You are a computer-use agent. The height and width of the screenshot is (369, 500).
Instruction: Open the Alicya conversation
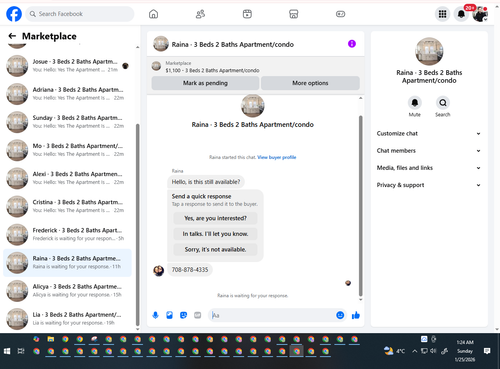tap(68, 290)
